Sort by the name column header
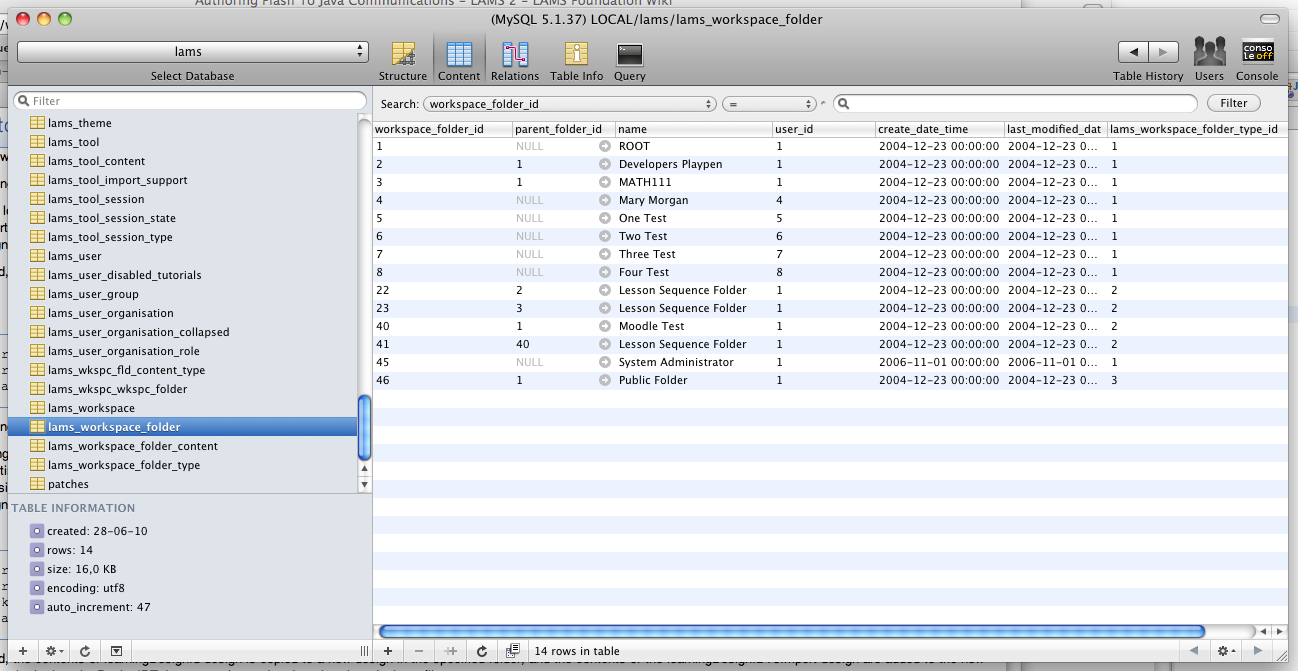This screenshot has height=671, width=1298. (x=692, y=129)
